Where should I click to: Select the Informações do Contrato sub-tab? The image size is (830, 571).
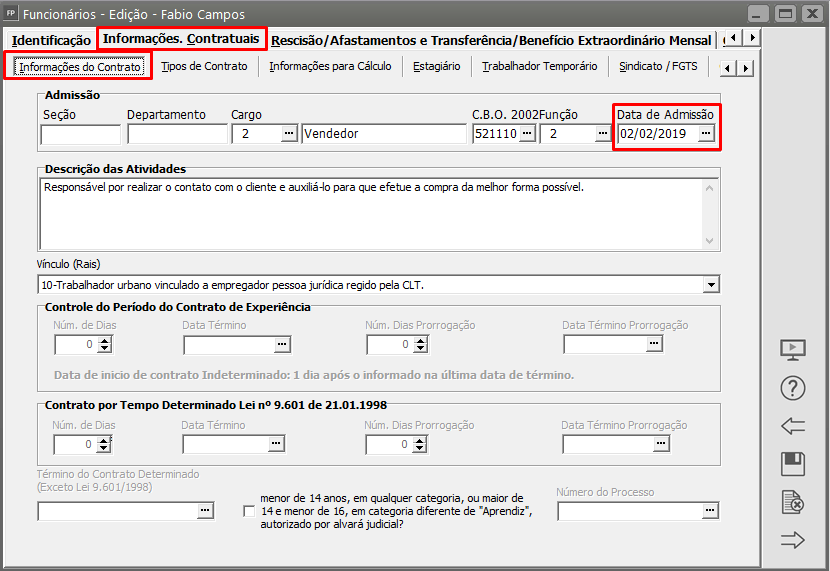coord(79,67)
